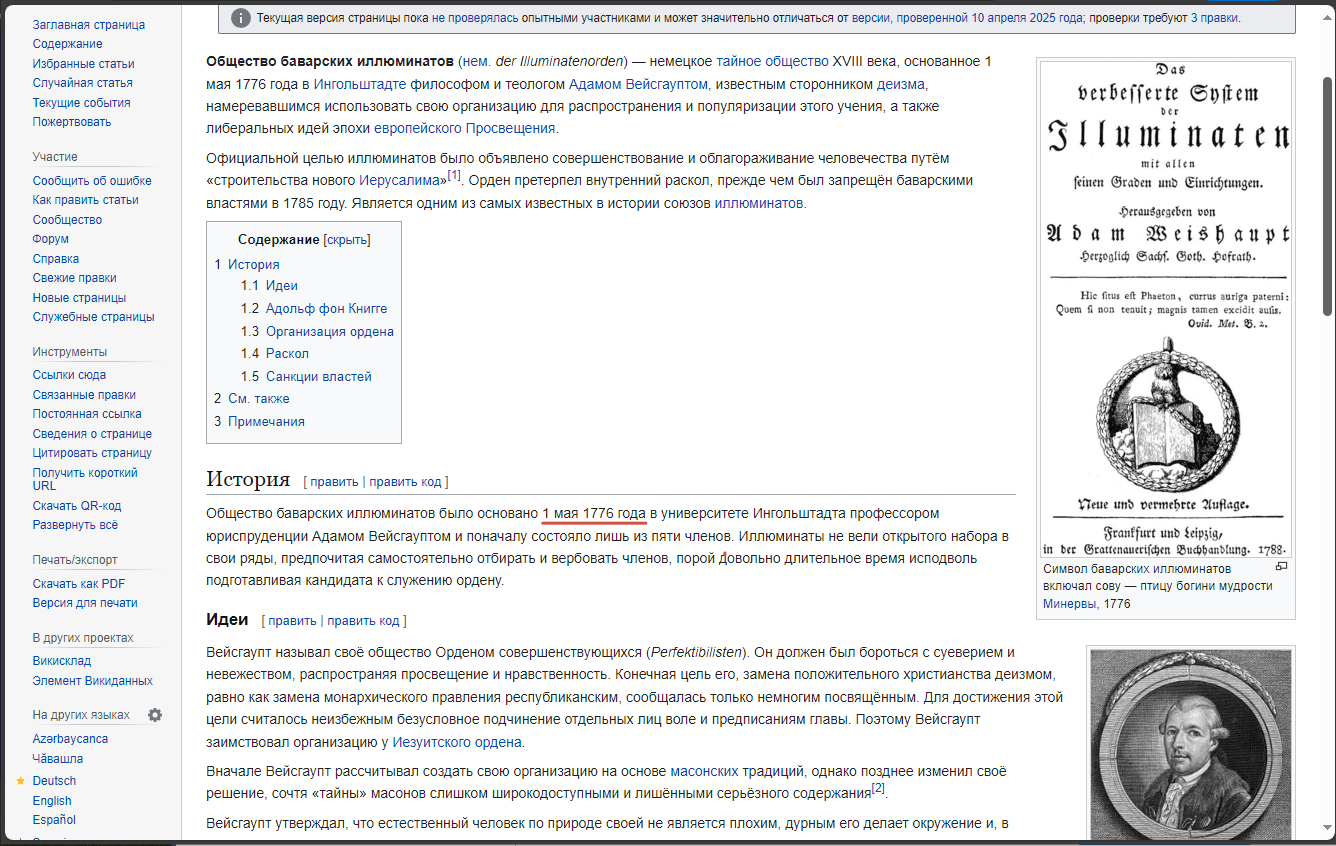
Task: Open 'Служебные страницы' link
Action: click(x=94, y=317)
